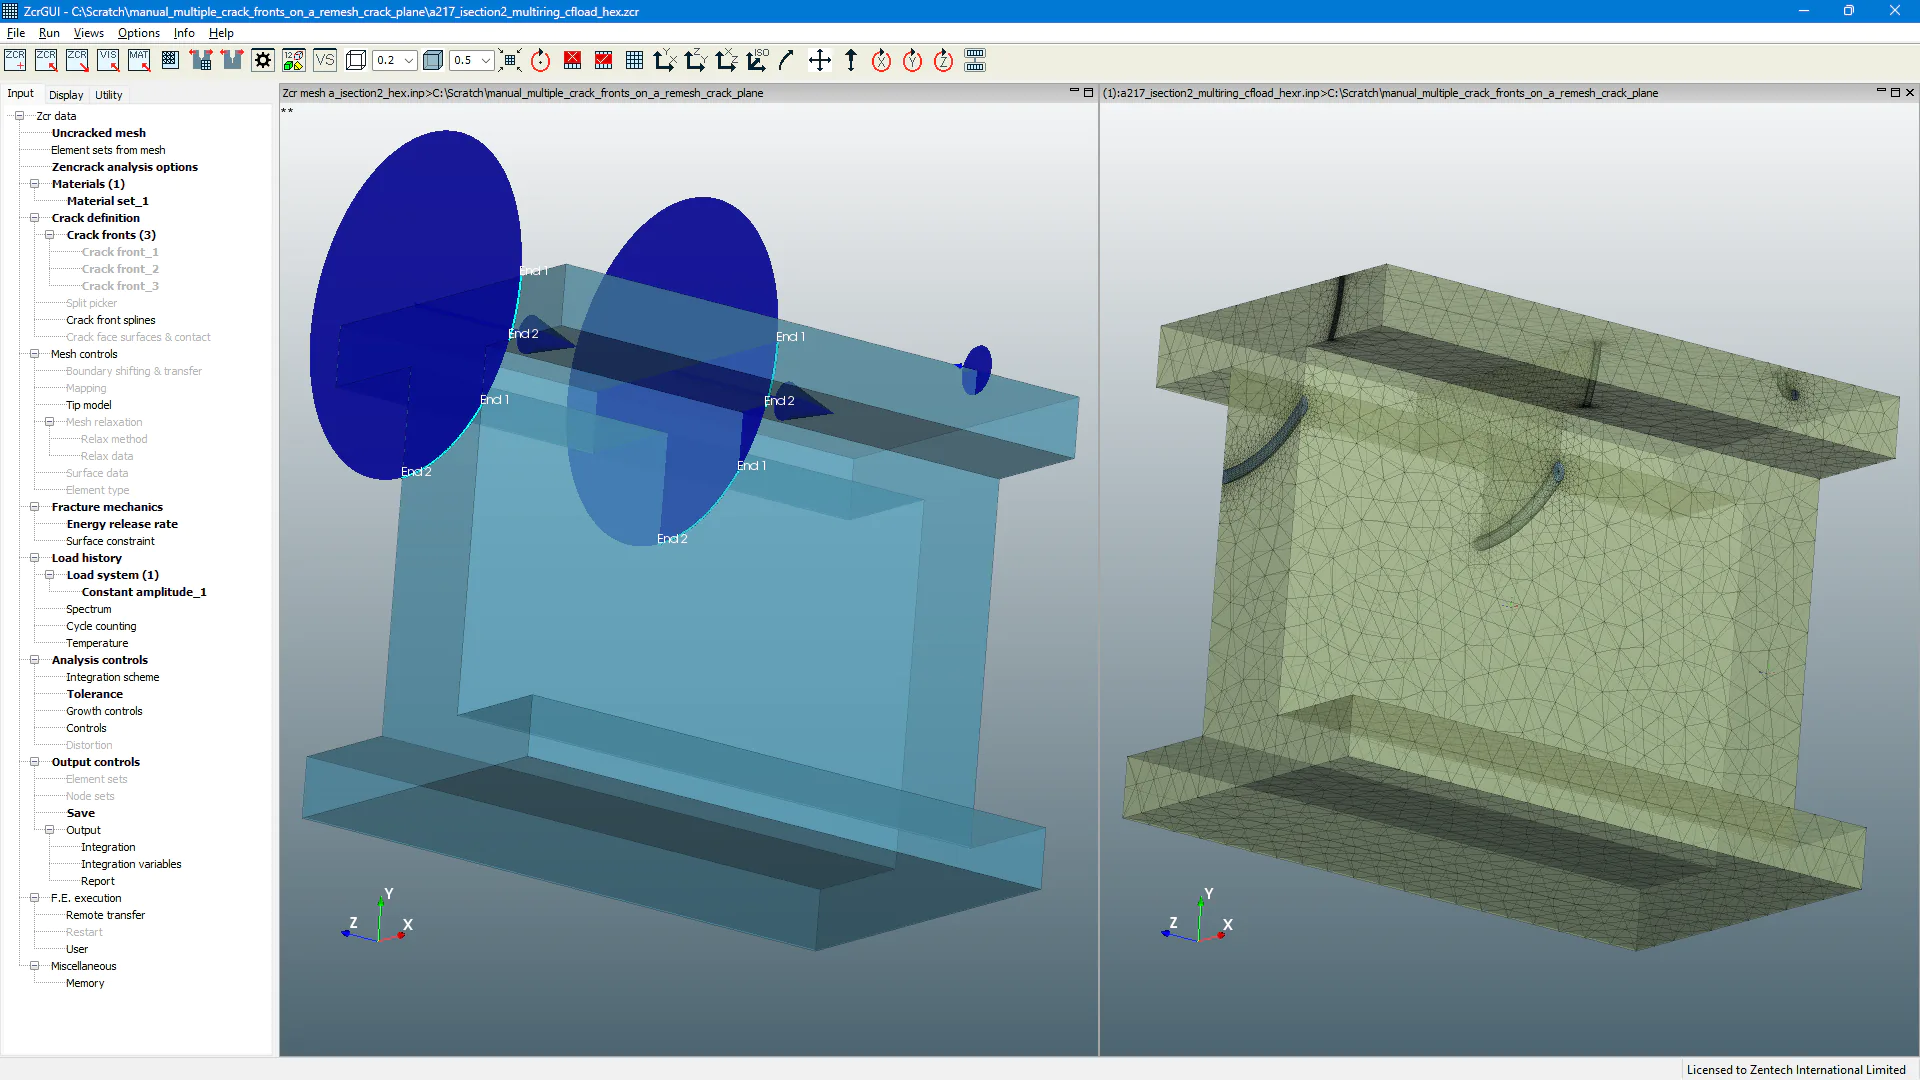Open the Options menu
This screenshot has width=1920, height=1080.
click(139, 33)
